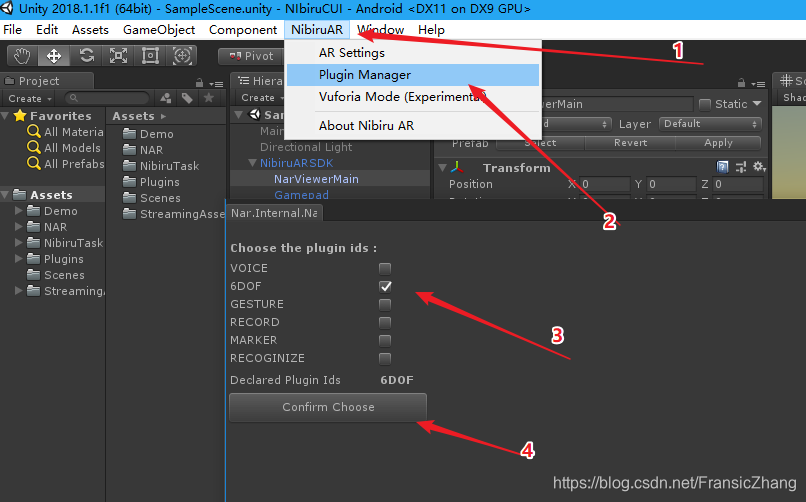Click the Inspector lock icon
806x502 pixels.
point(741,83)
